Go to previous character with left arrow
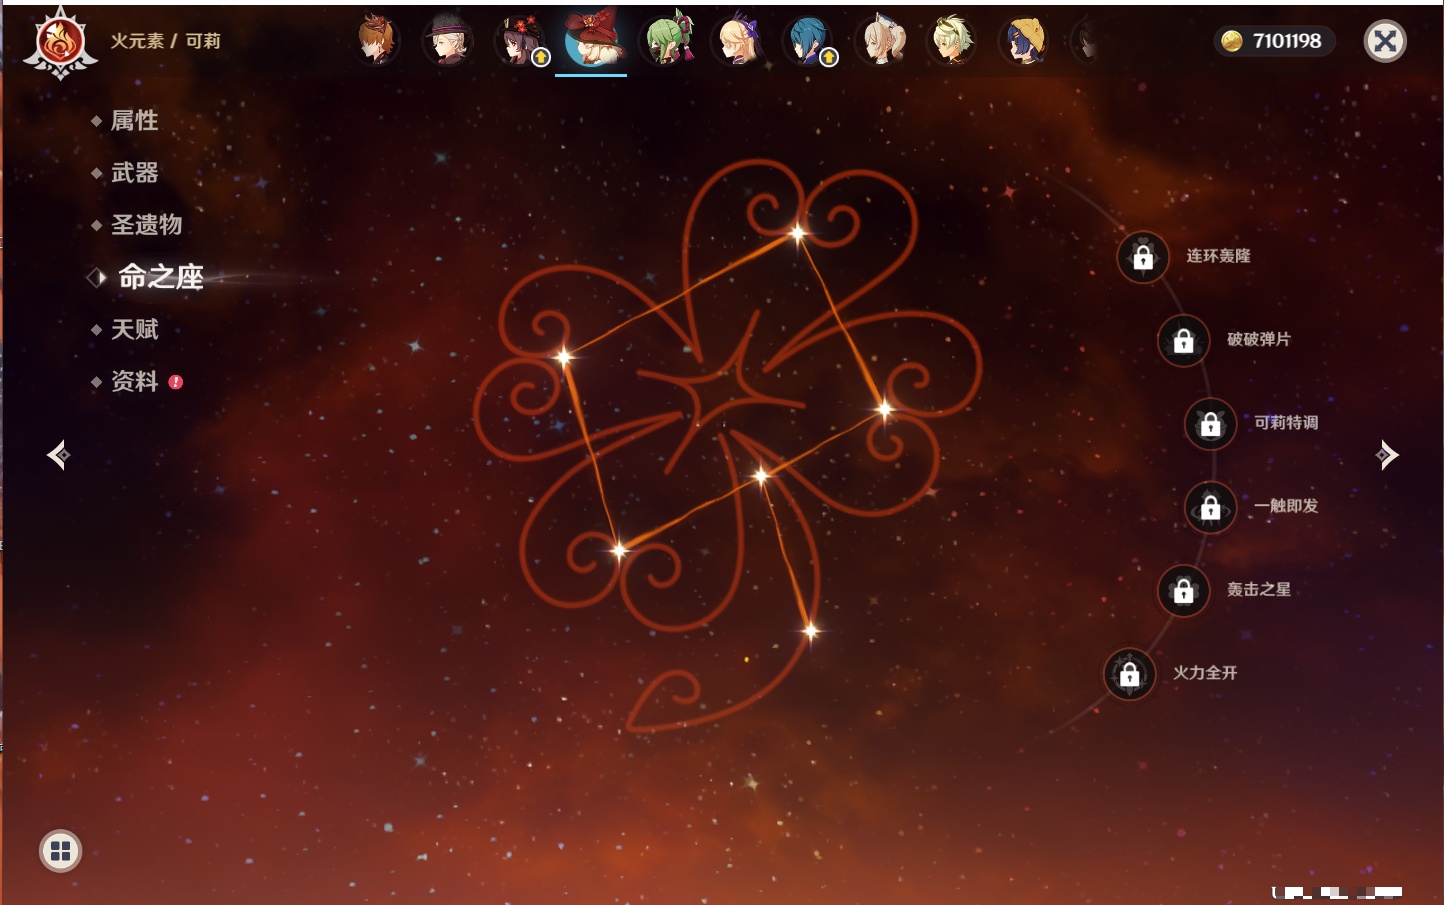This screenshot has width=1444, height=905. [x=58, y=455]
